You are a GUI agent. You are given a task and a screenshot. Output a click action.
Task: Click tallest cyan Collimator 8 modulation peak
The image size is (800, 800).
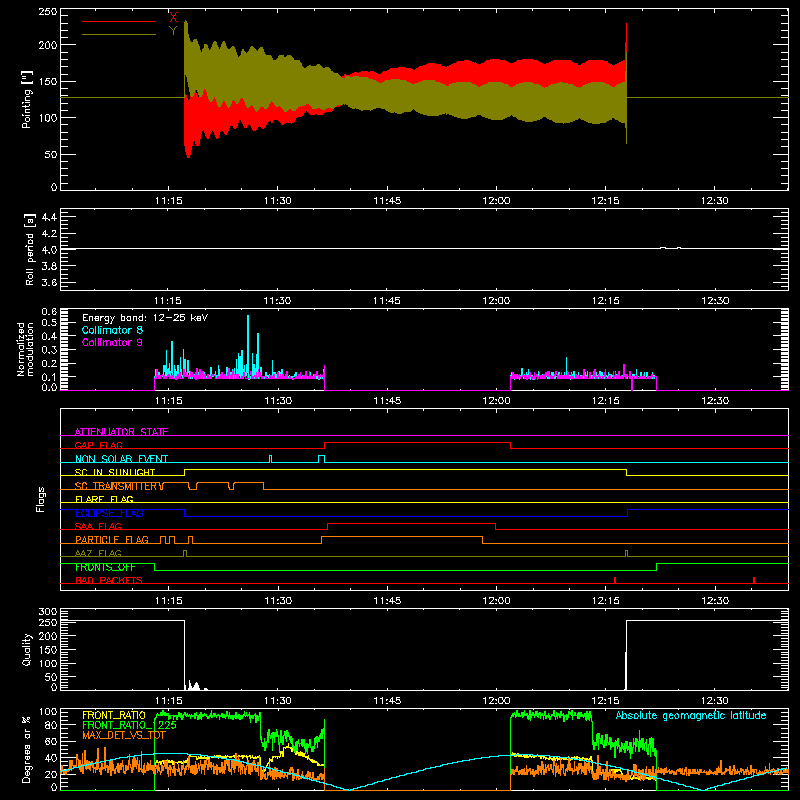pyautogui.click(x=248, y=345)
